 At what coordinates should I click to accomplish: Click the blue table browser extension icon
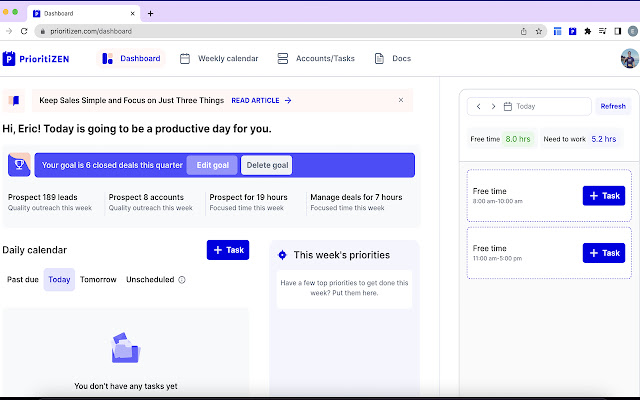[558, 31]
